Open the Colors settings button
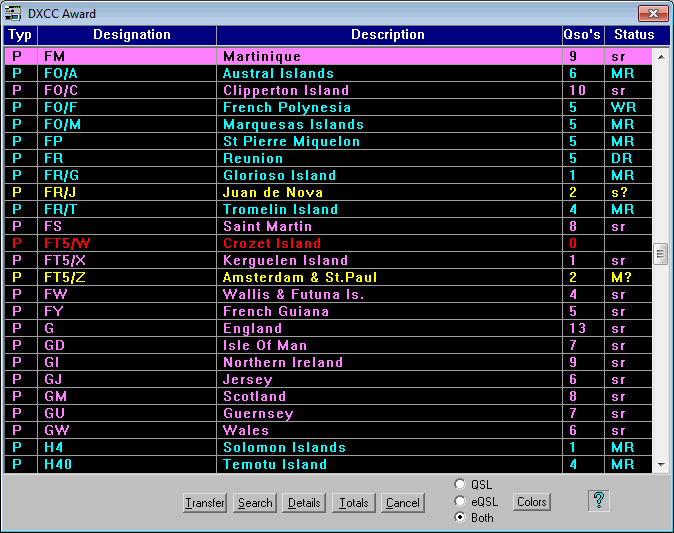Screen dimensions: 674x533 (532, 502)
